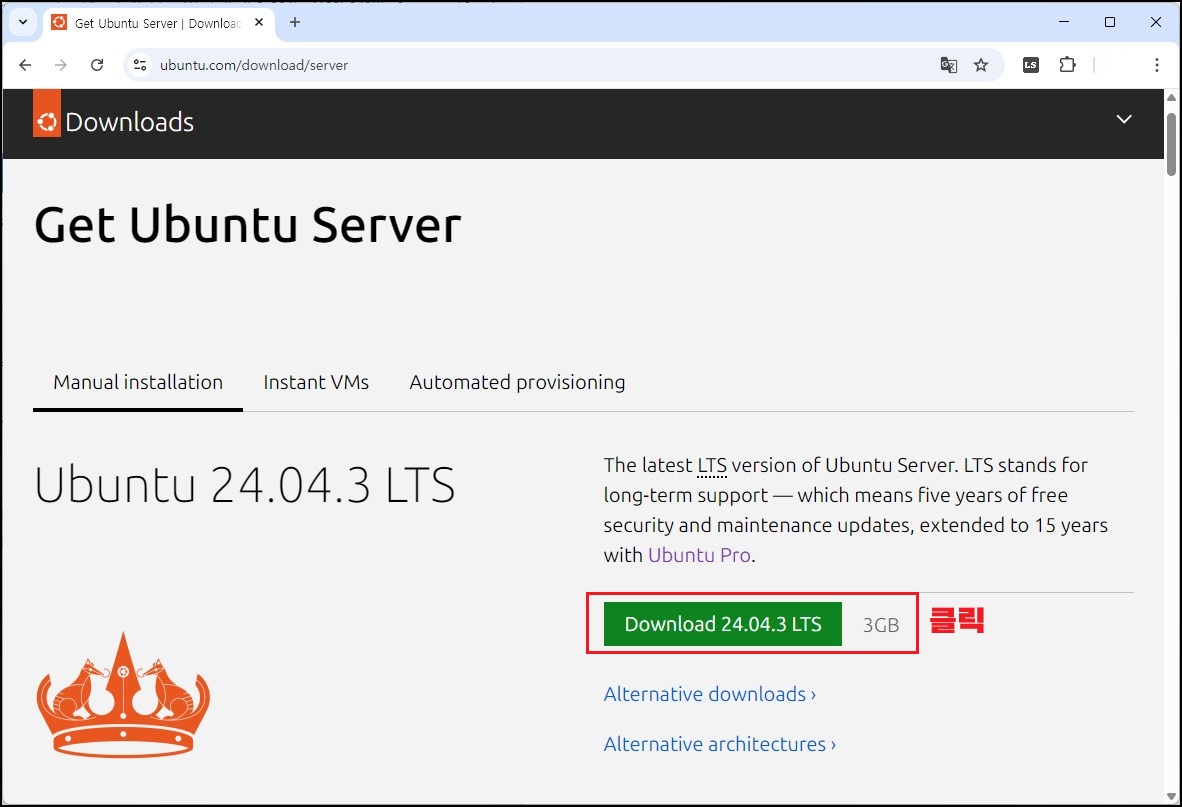The height and width of the screenshot is (807, 1182).
Task: Bookmark this page with star icon
Action: 981,65
